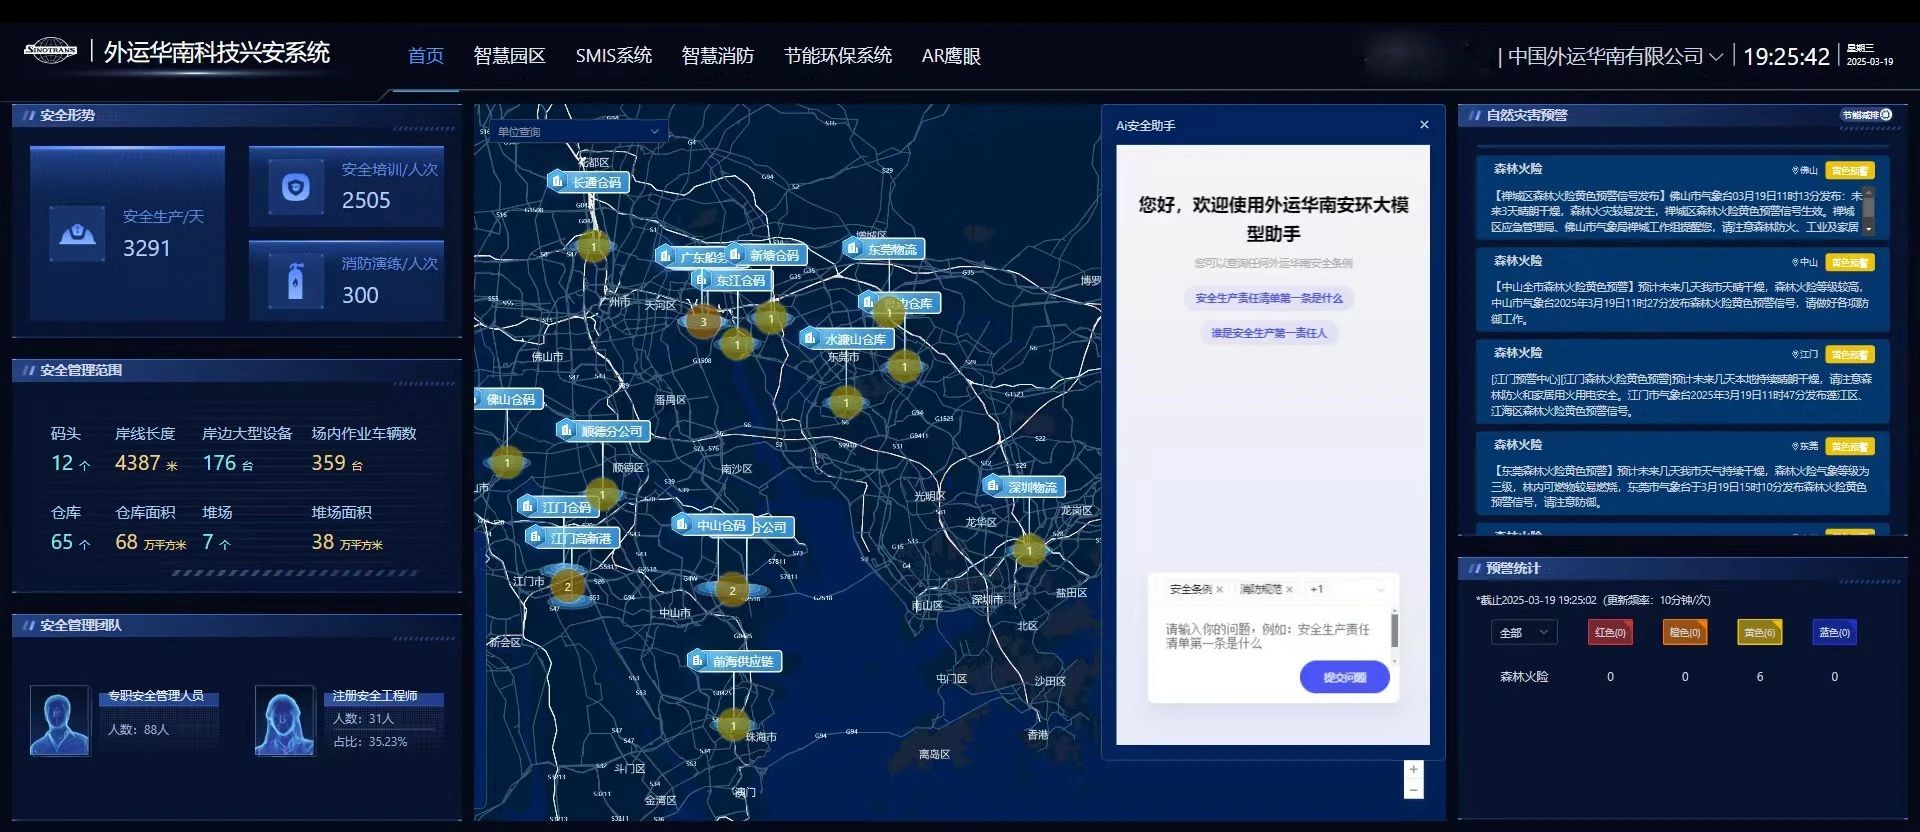Open the 智慧园区 tab
The width and height of the screenshot is (1920, 832).
(509, 56)
